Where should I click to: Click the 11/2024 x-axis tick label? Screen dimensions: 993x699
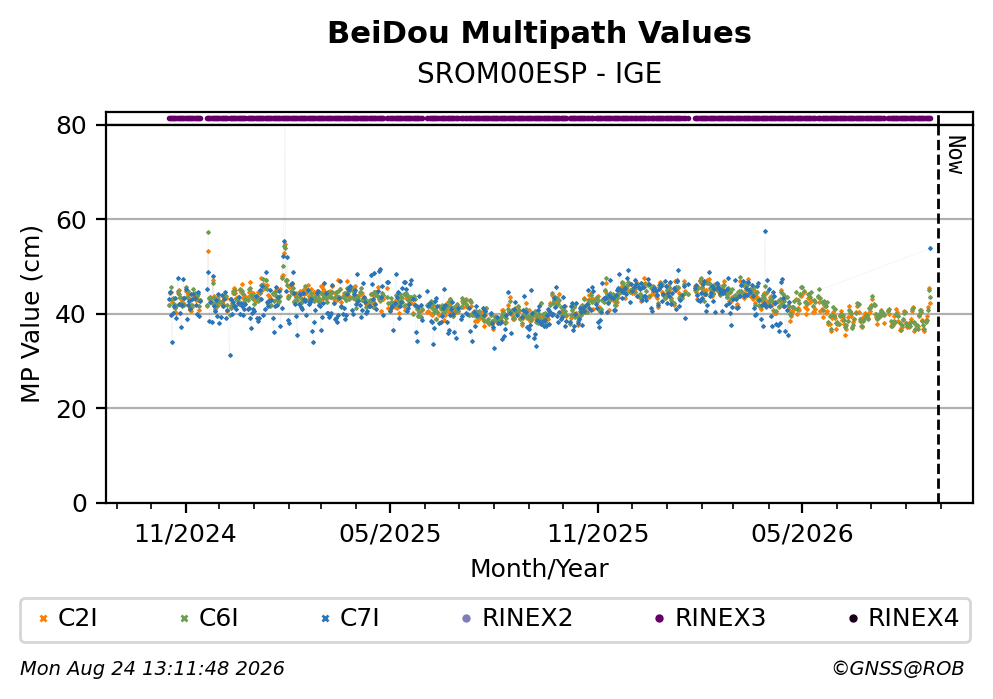185,534
